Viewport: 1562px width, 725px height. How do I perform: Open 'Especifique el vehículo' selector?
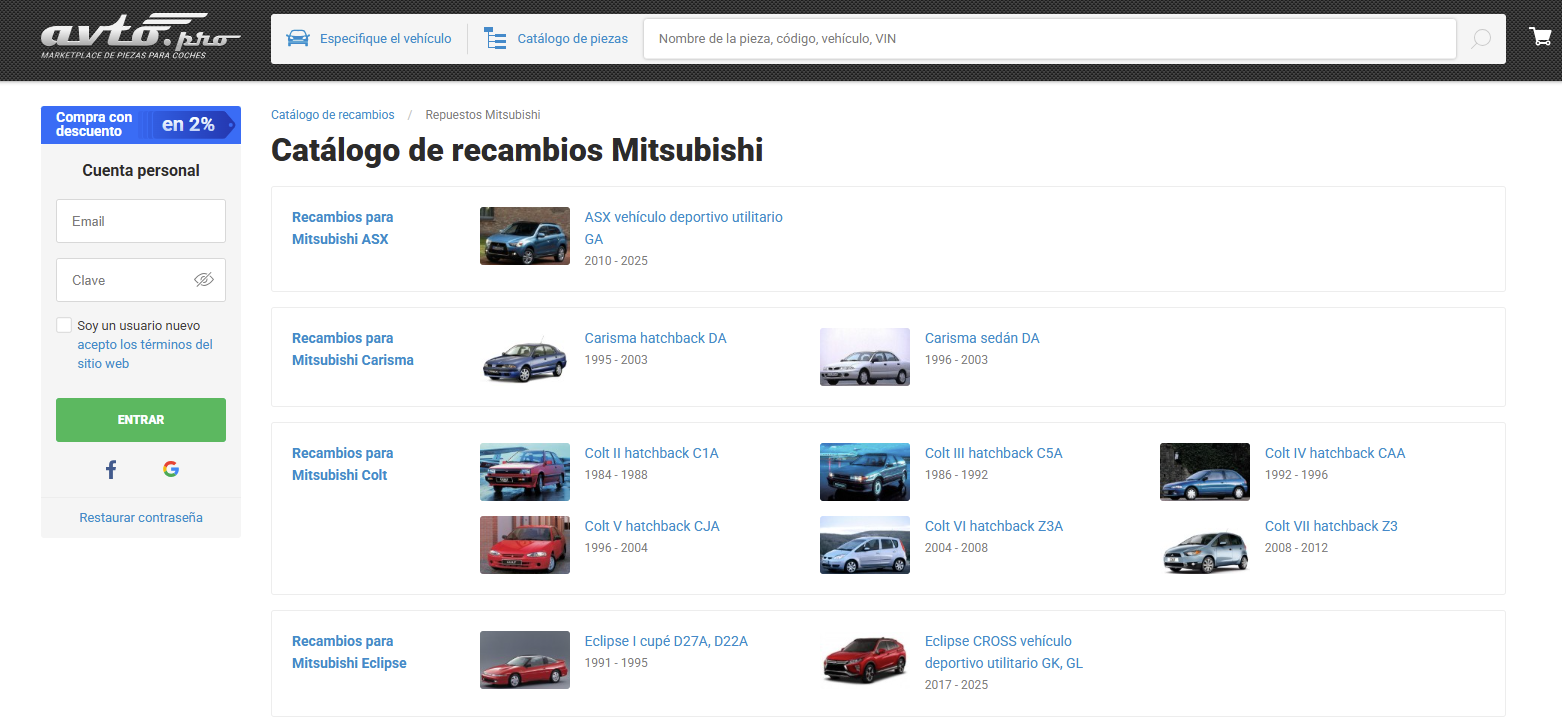(x=385, y=39)
